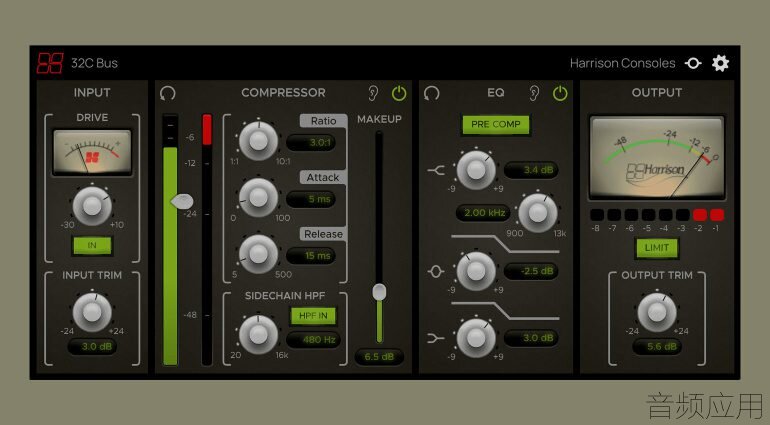Click the Attack knob

pyautogui.click(x=258, y=198)
